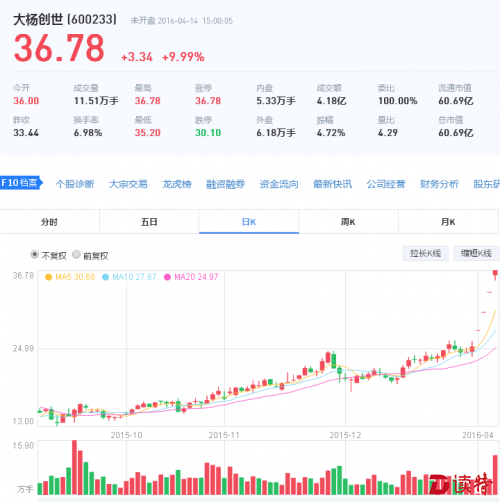
Task: Open 龙虎榜 link
Action: point(177,184)
